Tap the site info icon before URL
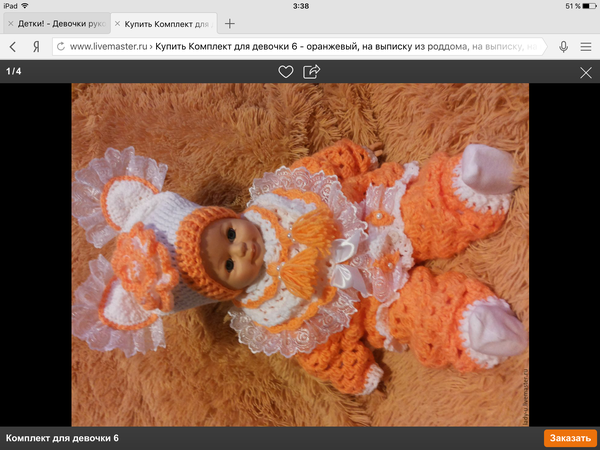Viewport: 600px width, 450px height. 61,47
